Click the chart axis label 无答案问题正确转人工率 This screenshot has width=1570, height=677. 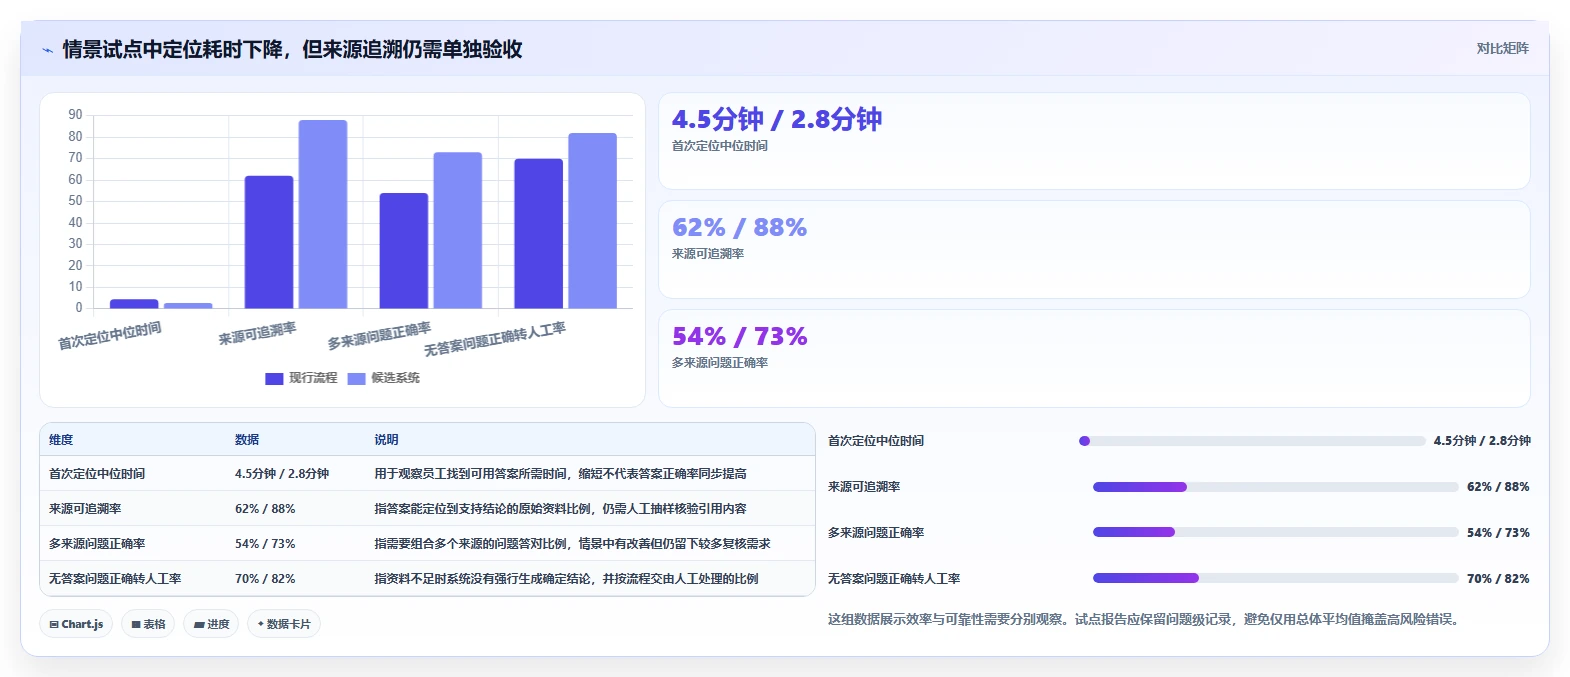click(494, 340)
